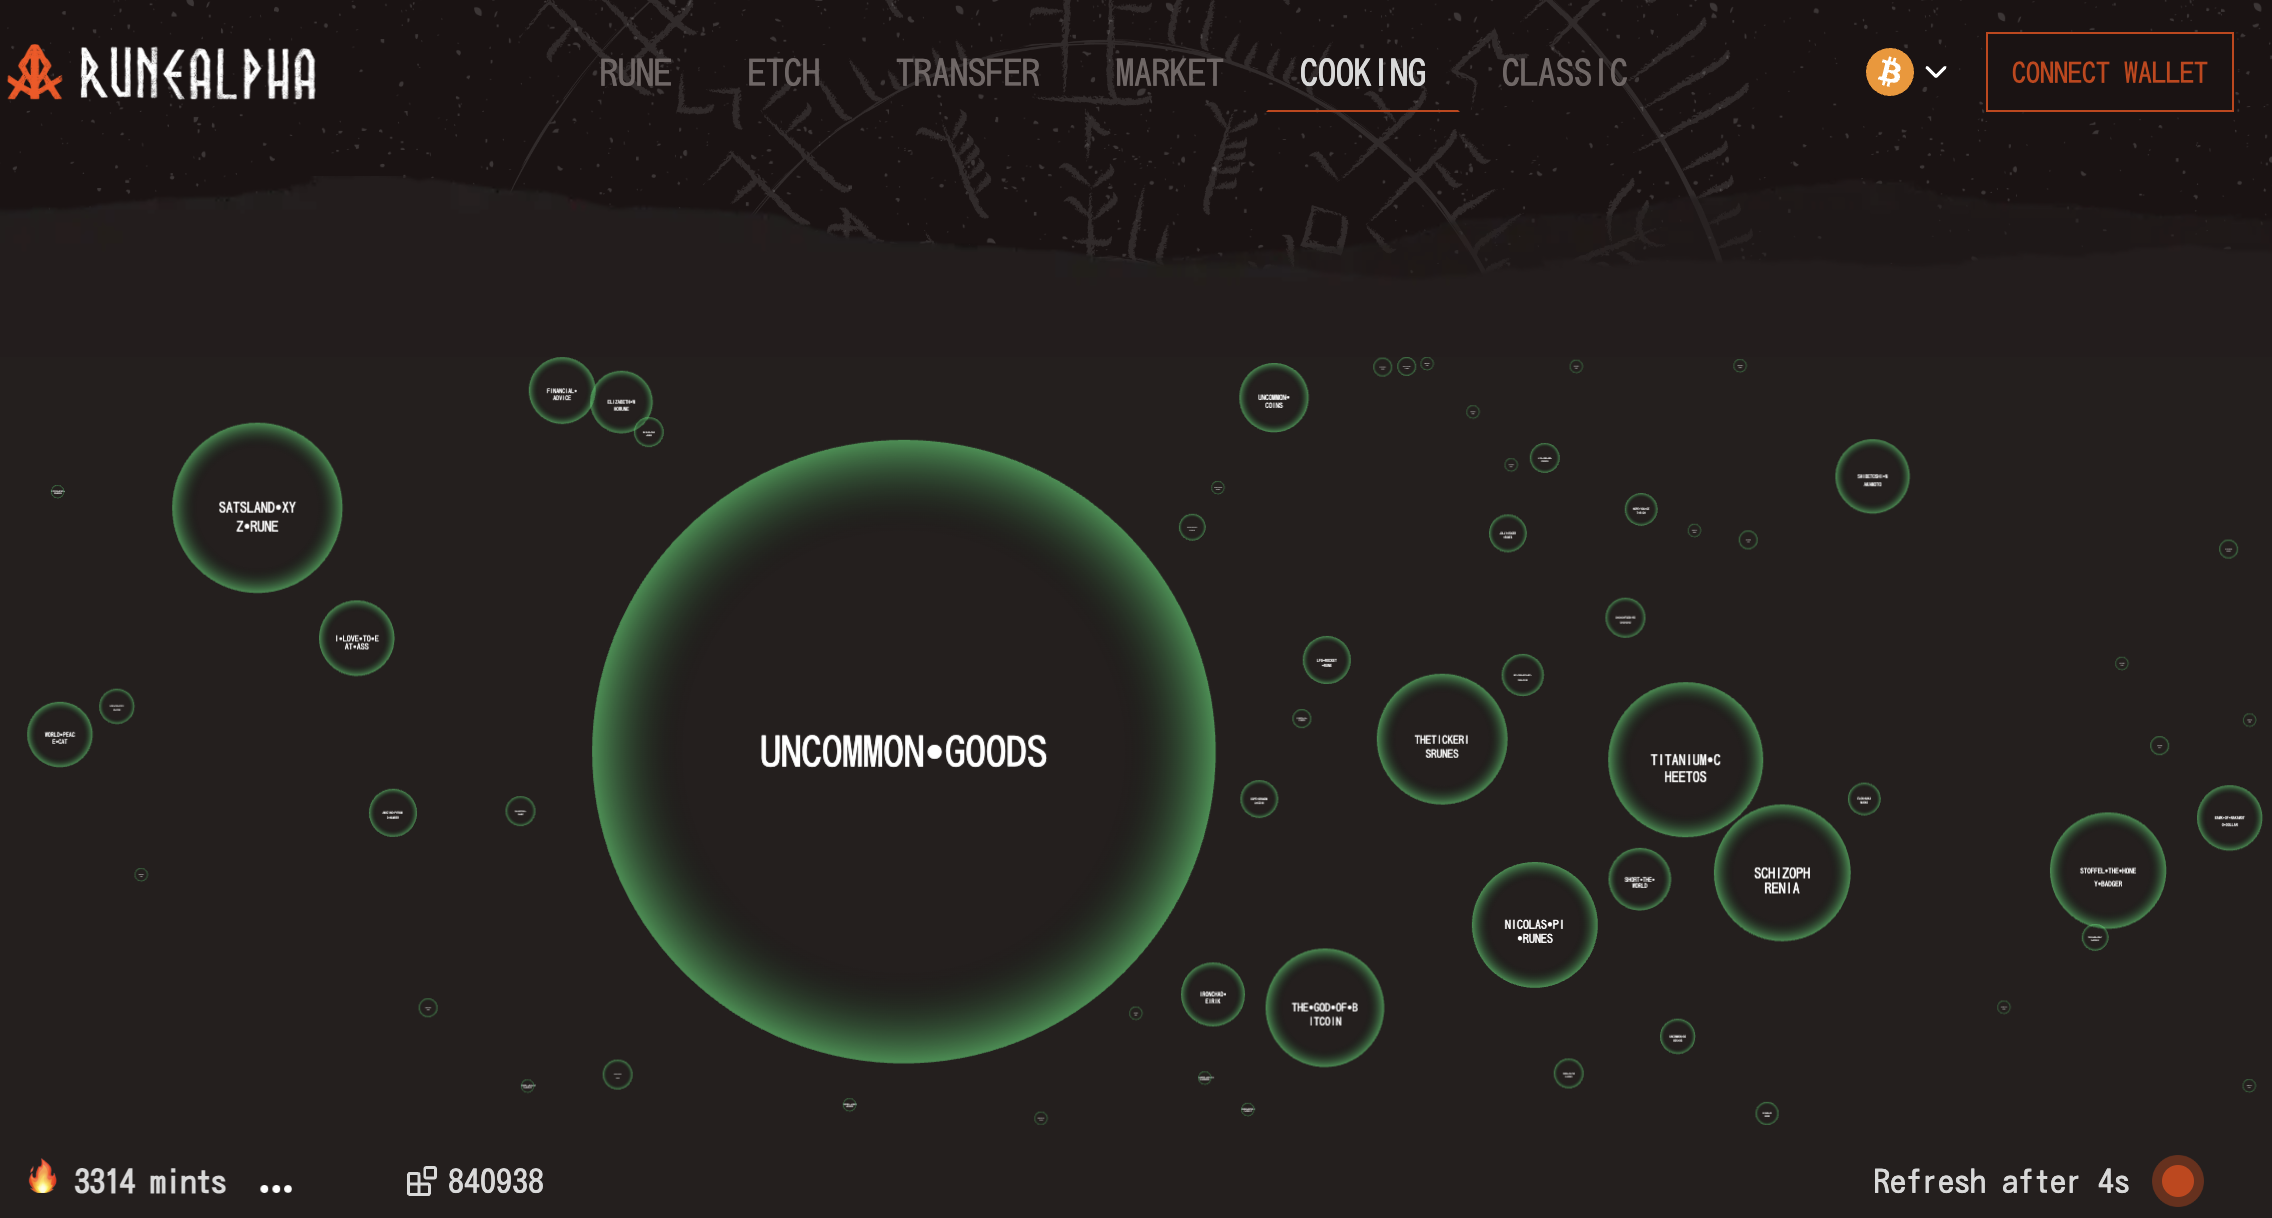The height and width of the screenshot is (1218, 2272).
Task: Select THE•GOD•OF•BITCOIN bubble
Action: click(x=1324, y=1007)
